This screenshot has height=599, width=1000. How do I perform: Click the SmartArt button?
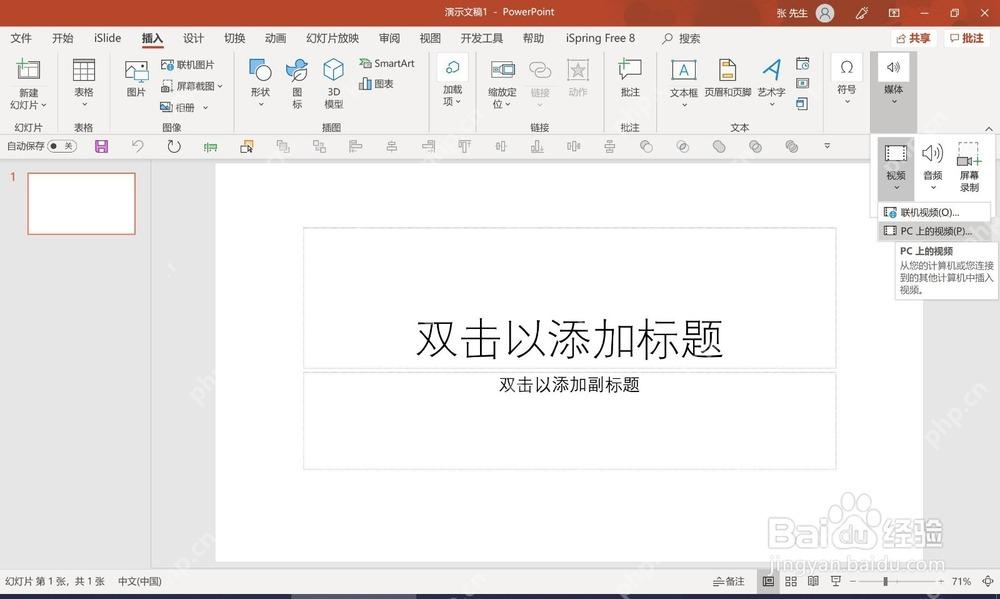[x=386, y=63]
